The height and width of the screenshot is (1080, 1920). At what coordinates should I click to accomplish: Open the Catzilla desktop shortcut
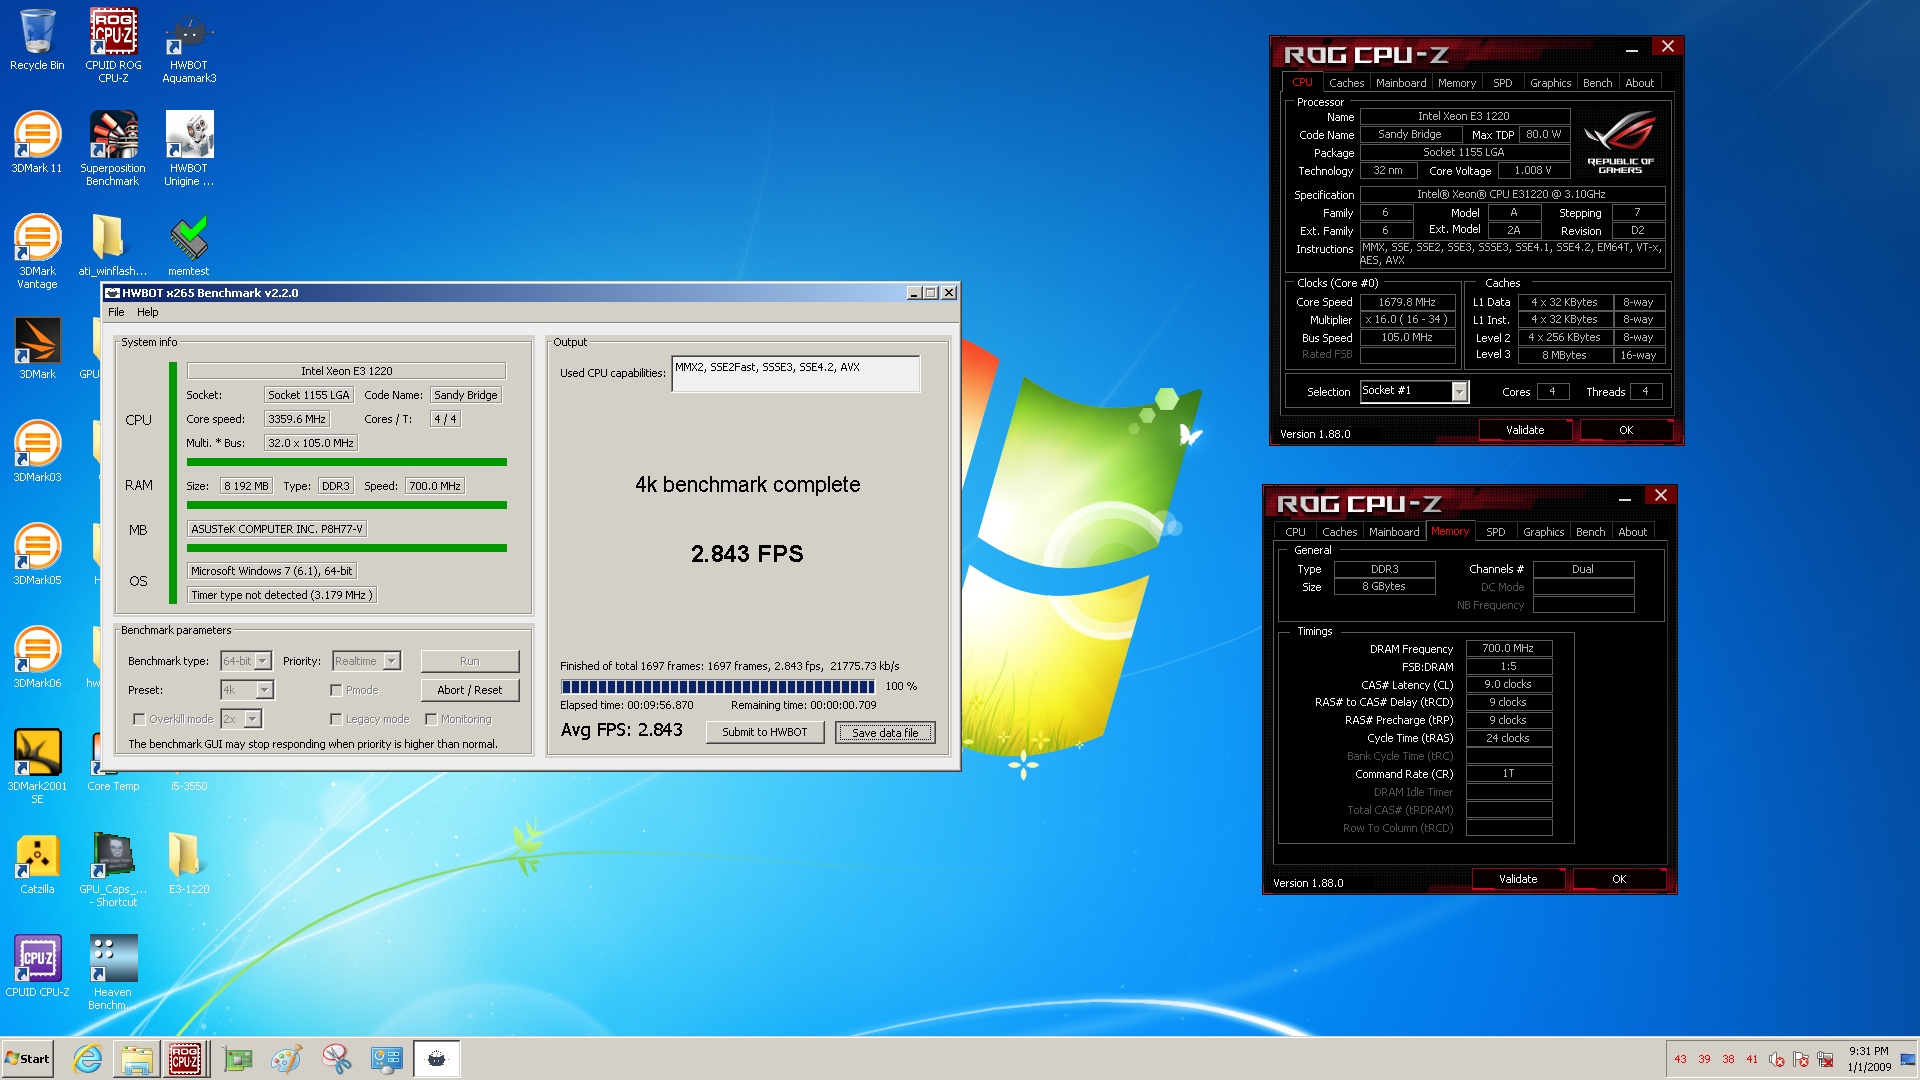(x=37, y=864)
